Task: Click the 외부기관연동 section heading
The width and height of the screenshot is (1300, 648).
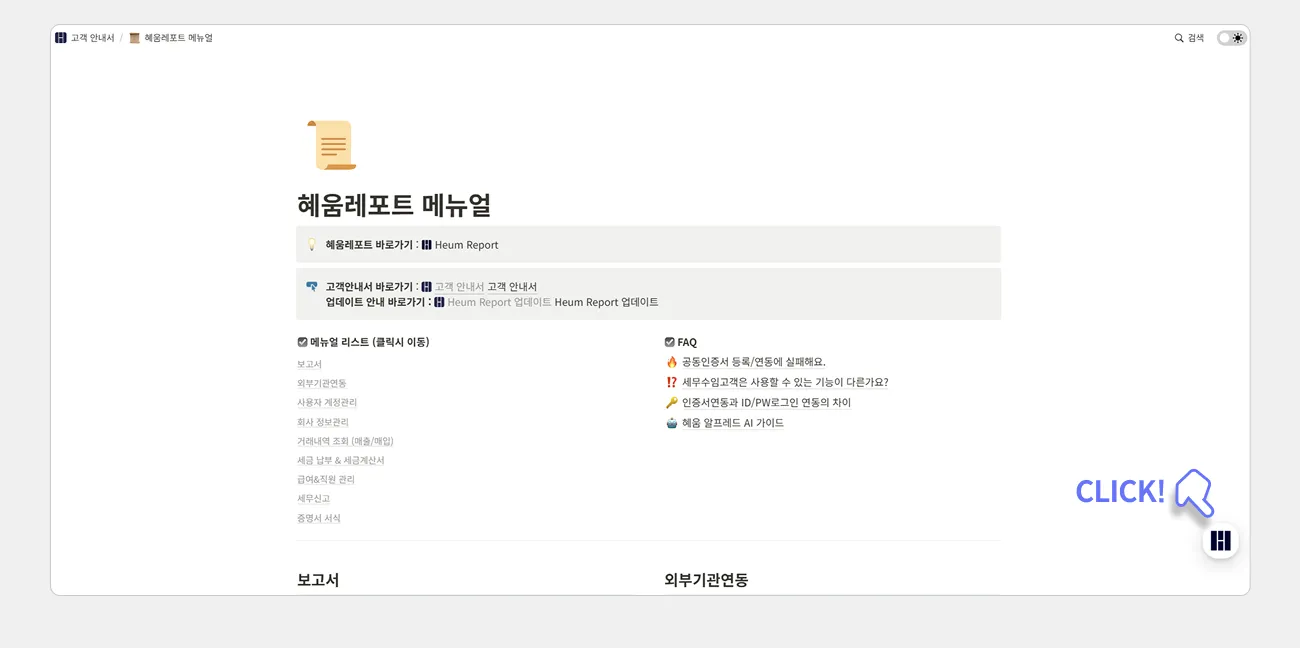Action: [706, 580]
